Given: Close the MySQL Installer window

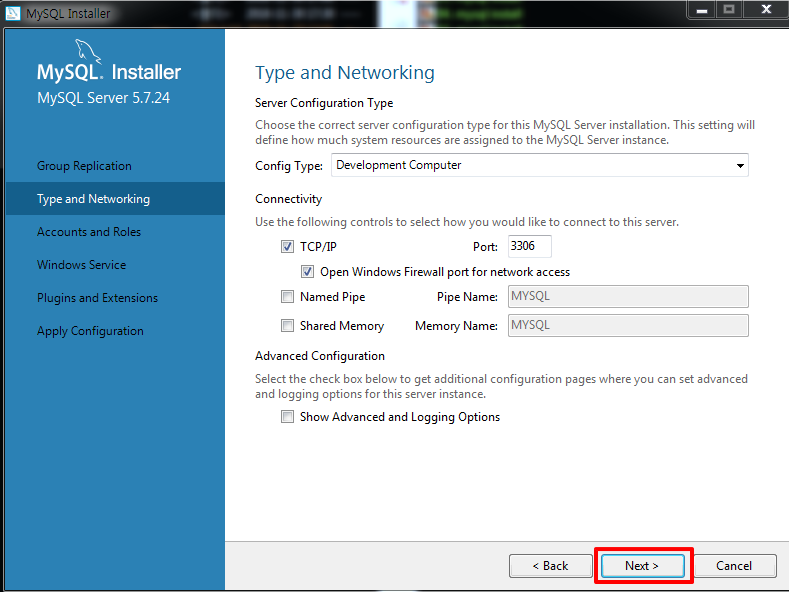Looking at the screenshot, I should click(766, 10).
